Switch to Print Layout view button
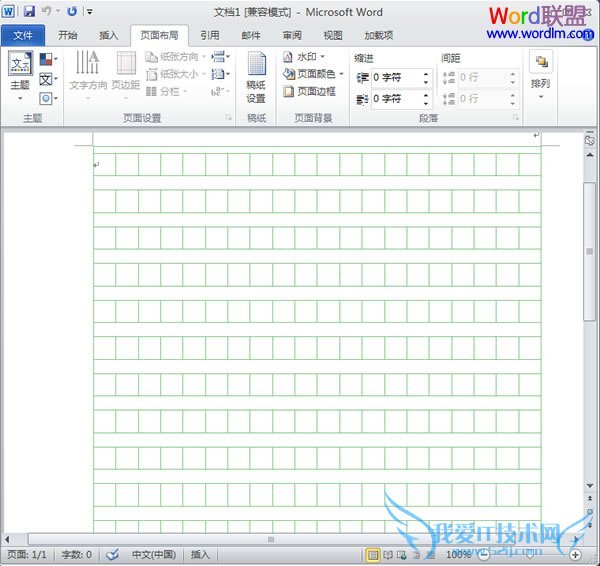Screen dimensions: 600x566 (x=373, y=554)
